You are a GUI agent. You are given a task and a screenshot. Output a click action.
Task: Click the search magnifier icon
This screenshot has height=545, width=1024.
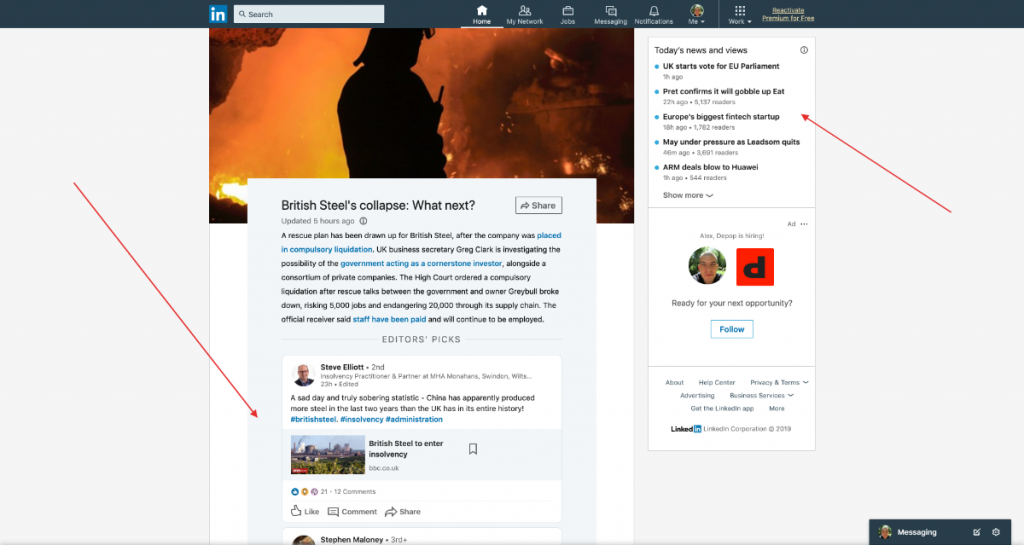(x=242, y=14)
